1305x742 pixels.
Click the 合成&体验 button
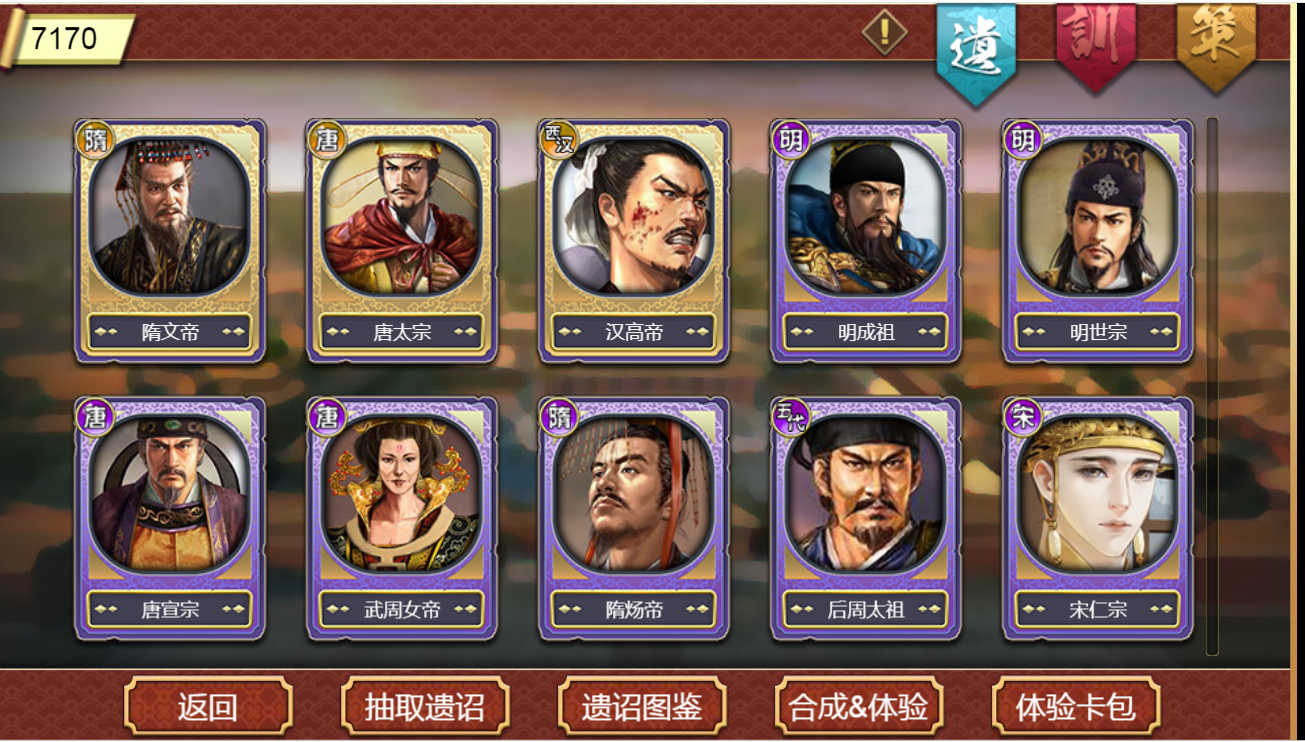coord(859,707)
